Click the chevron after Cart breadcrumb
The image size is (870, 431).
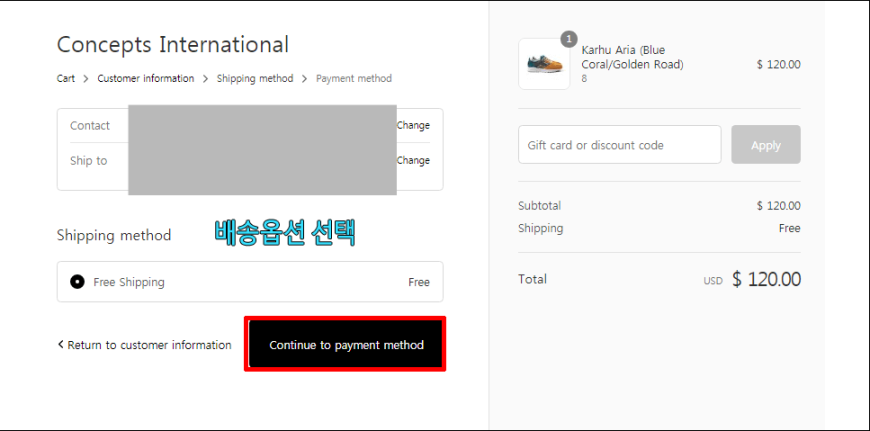click(x=86, y=79)
